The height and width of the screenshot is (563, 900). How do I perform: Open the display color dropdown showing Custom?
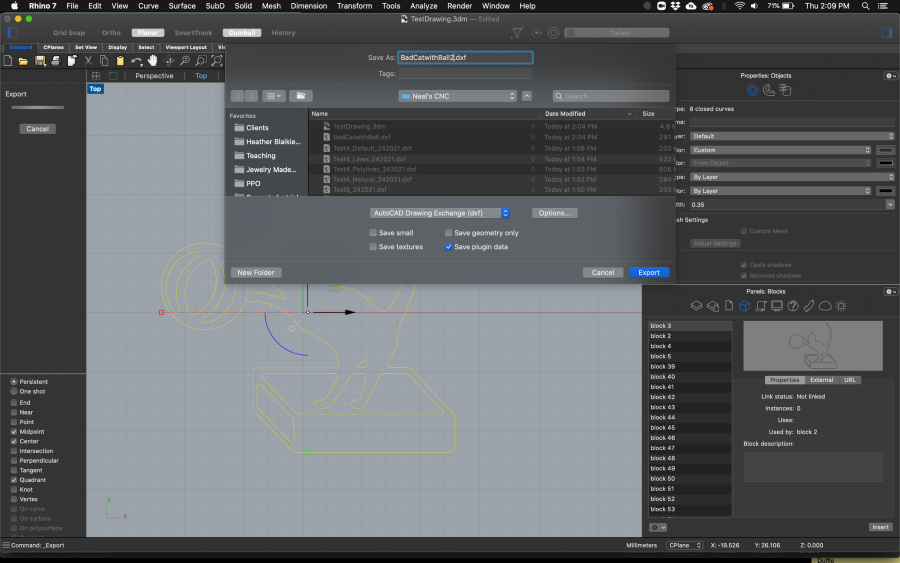[x=781, y=150]
